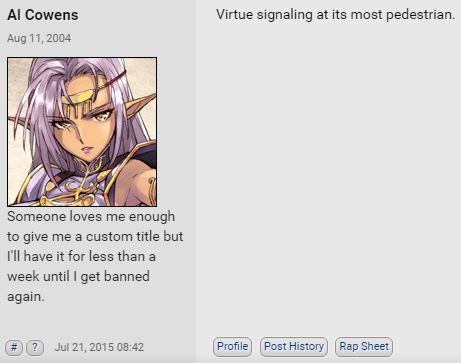Select the username Al Cowens
This screenshot has height=363, width=461.
tap(43, 15)
